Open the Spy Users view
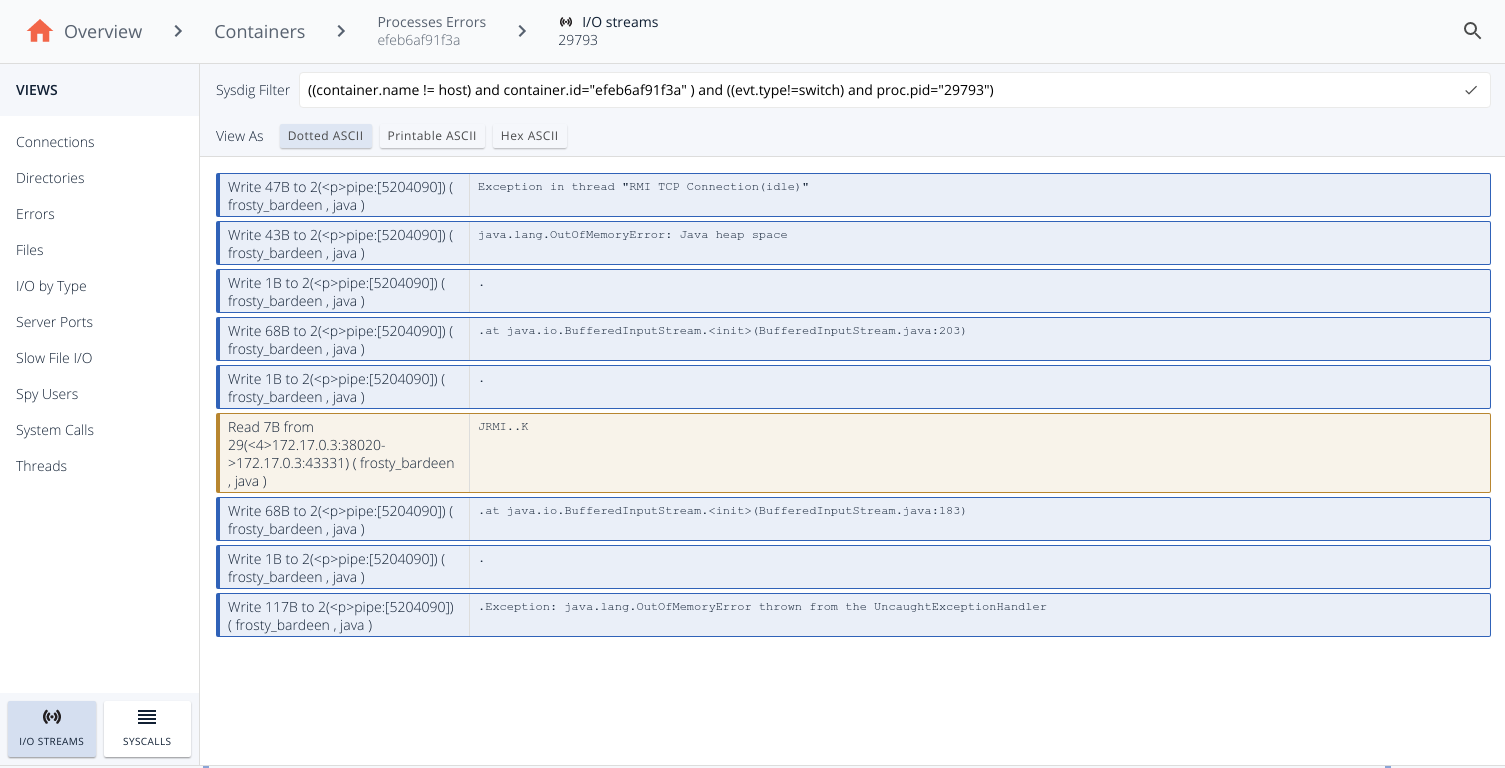 [x=47, y=394]
